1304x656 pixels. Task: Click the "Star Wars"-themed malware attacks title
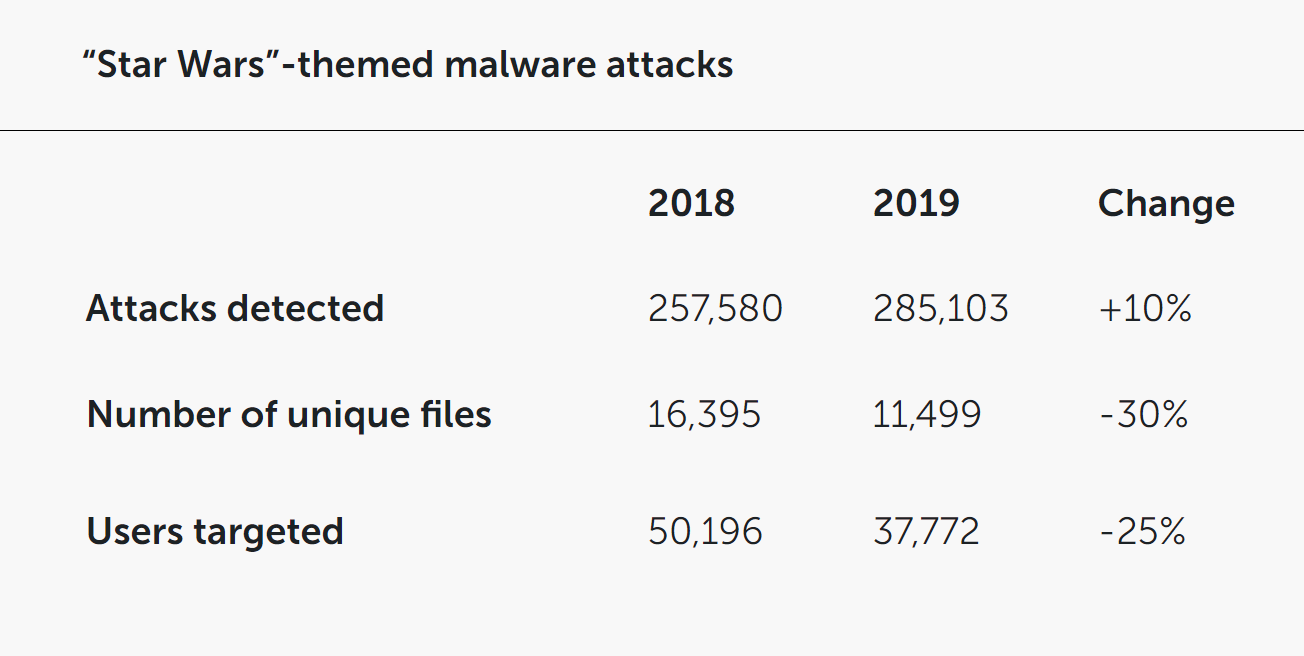pyautogui.click(x=408, y=65)
